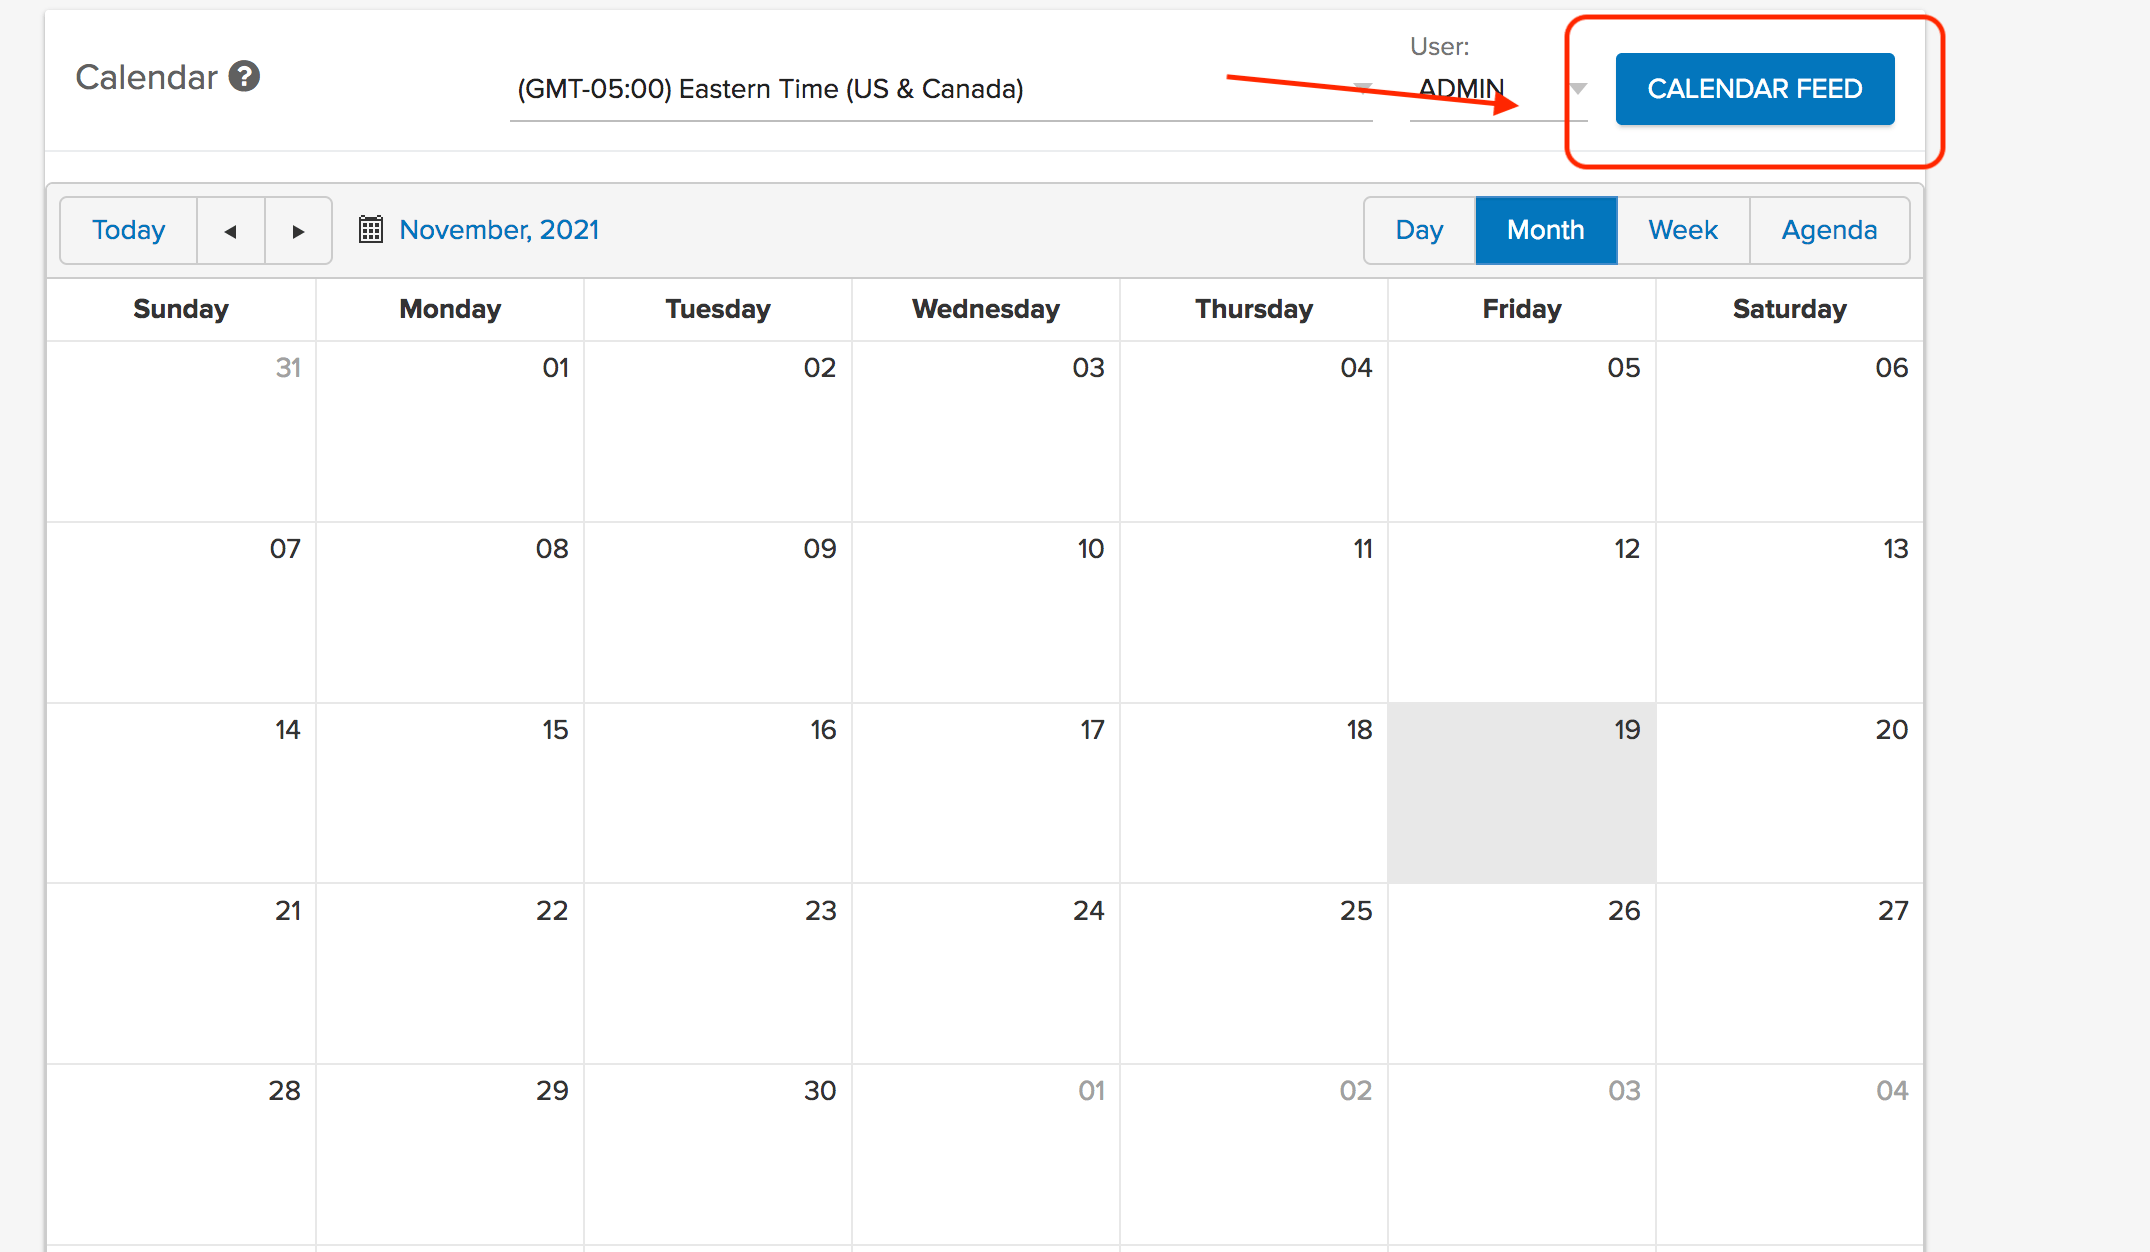Show the Agenda view
Viewport: 2150px width, 1252px height.
pyautogui.click(x=1829, y=231)
